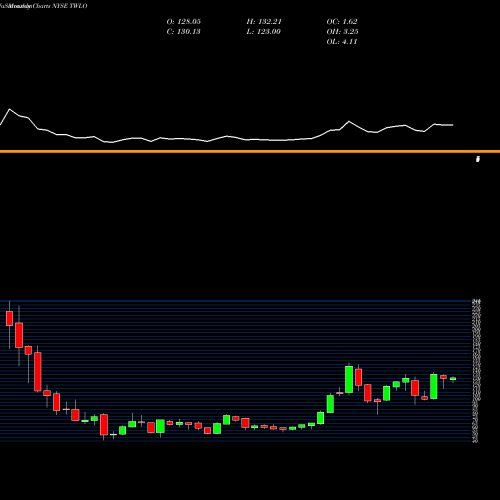
Task: Click the 'OC: 1.62' reading
Action: pyautogui.click(x=342, y=22)
